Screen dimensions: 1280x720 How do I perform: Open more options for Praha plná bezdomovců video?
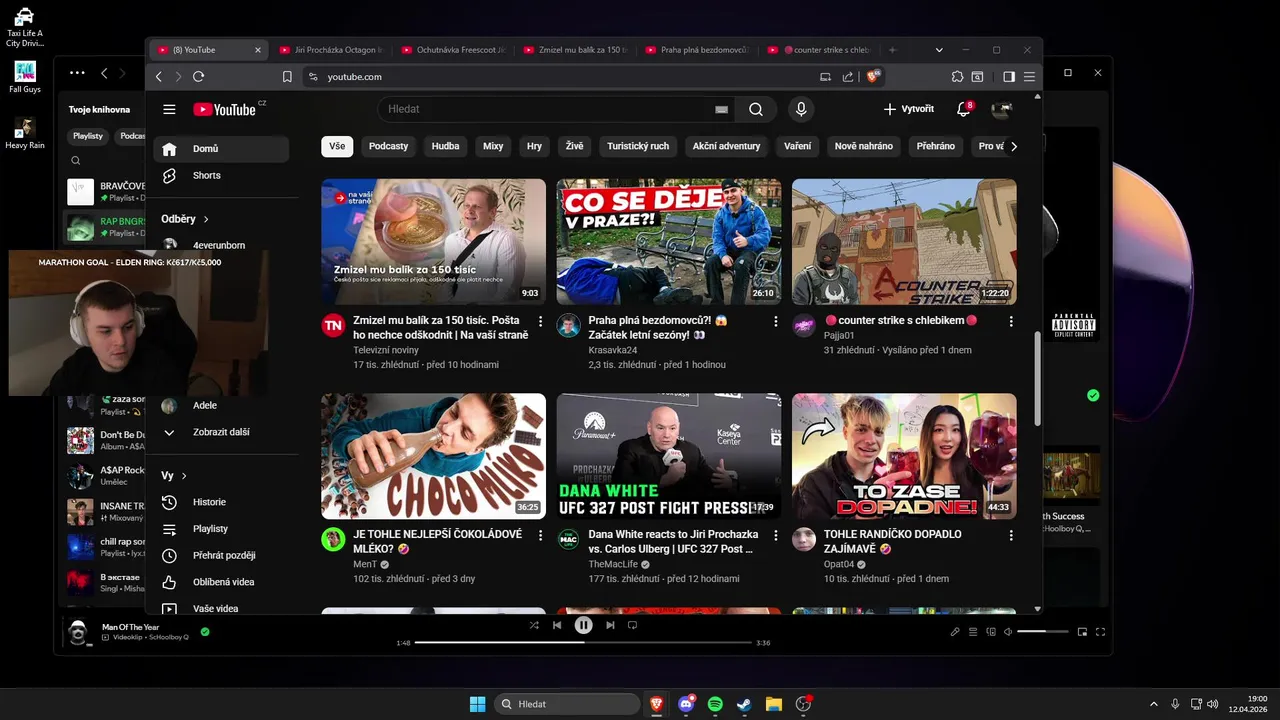[776, 321]
